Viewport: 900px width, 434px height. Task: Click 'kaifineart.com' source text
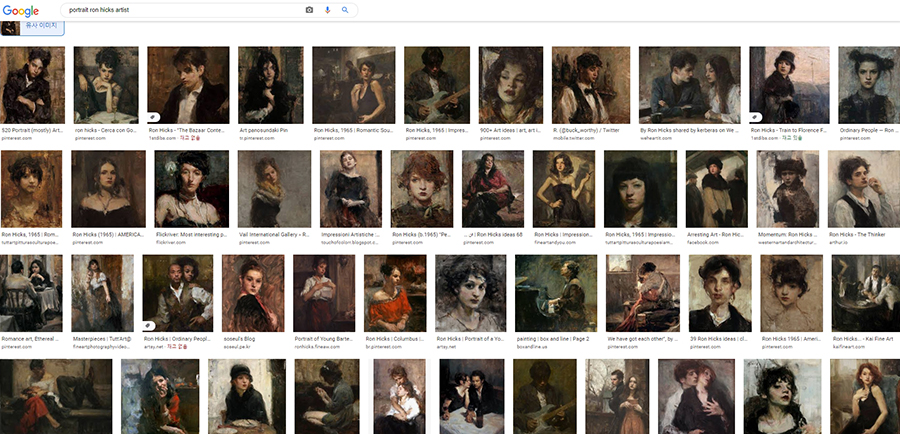(848, 347)
